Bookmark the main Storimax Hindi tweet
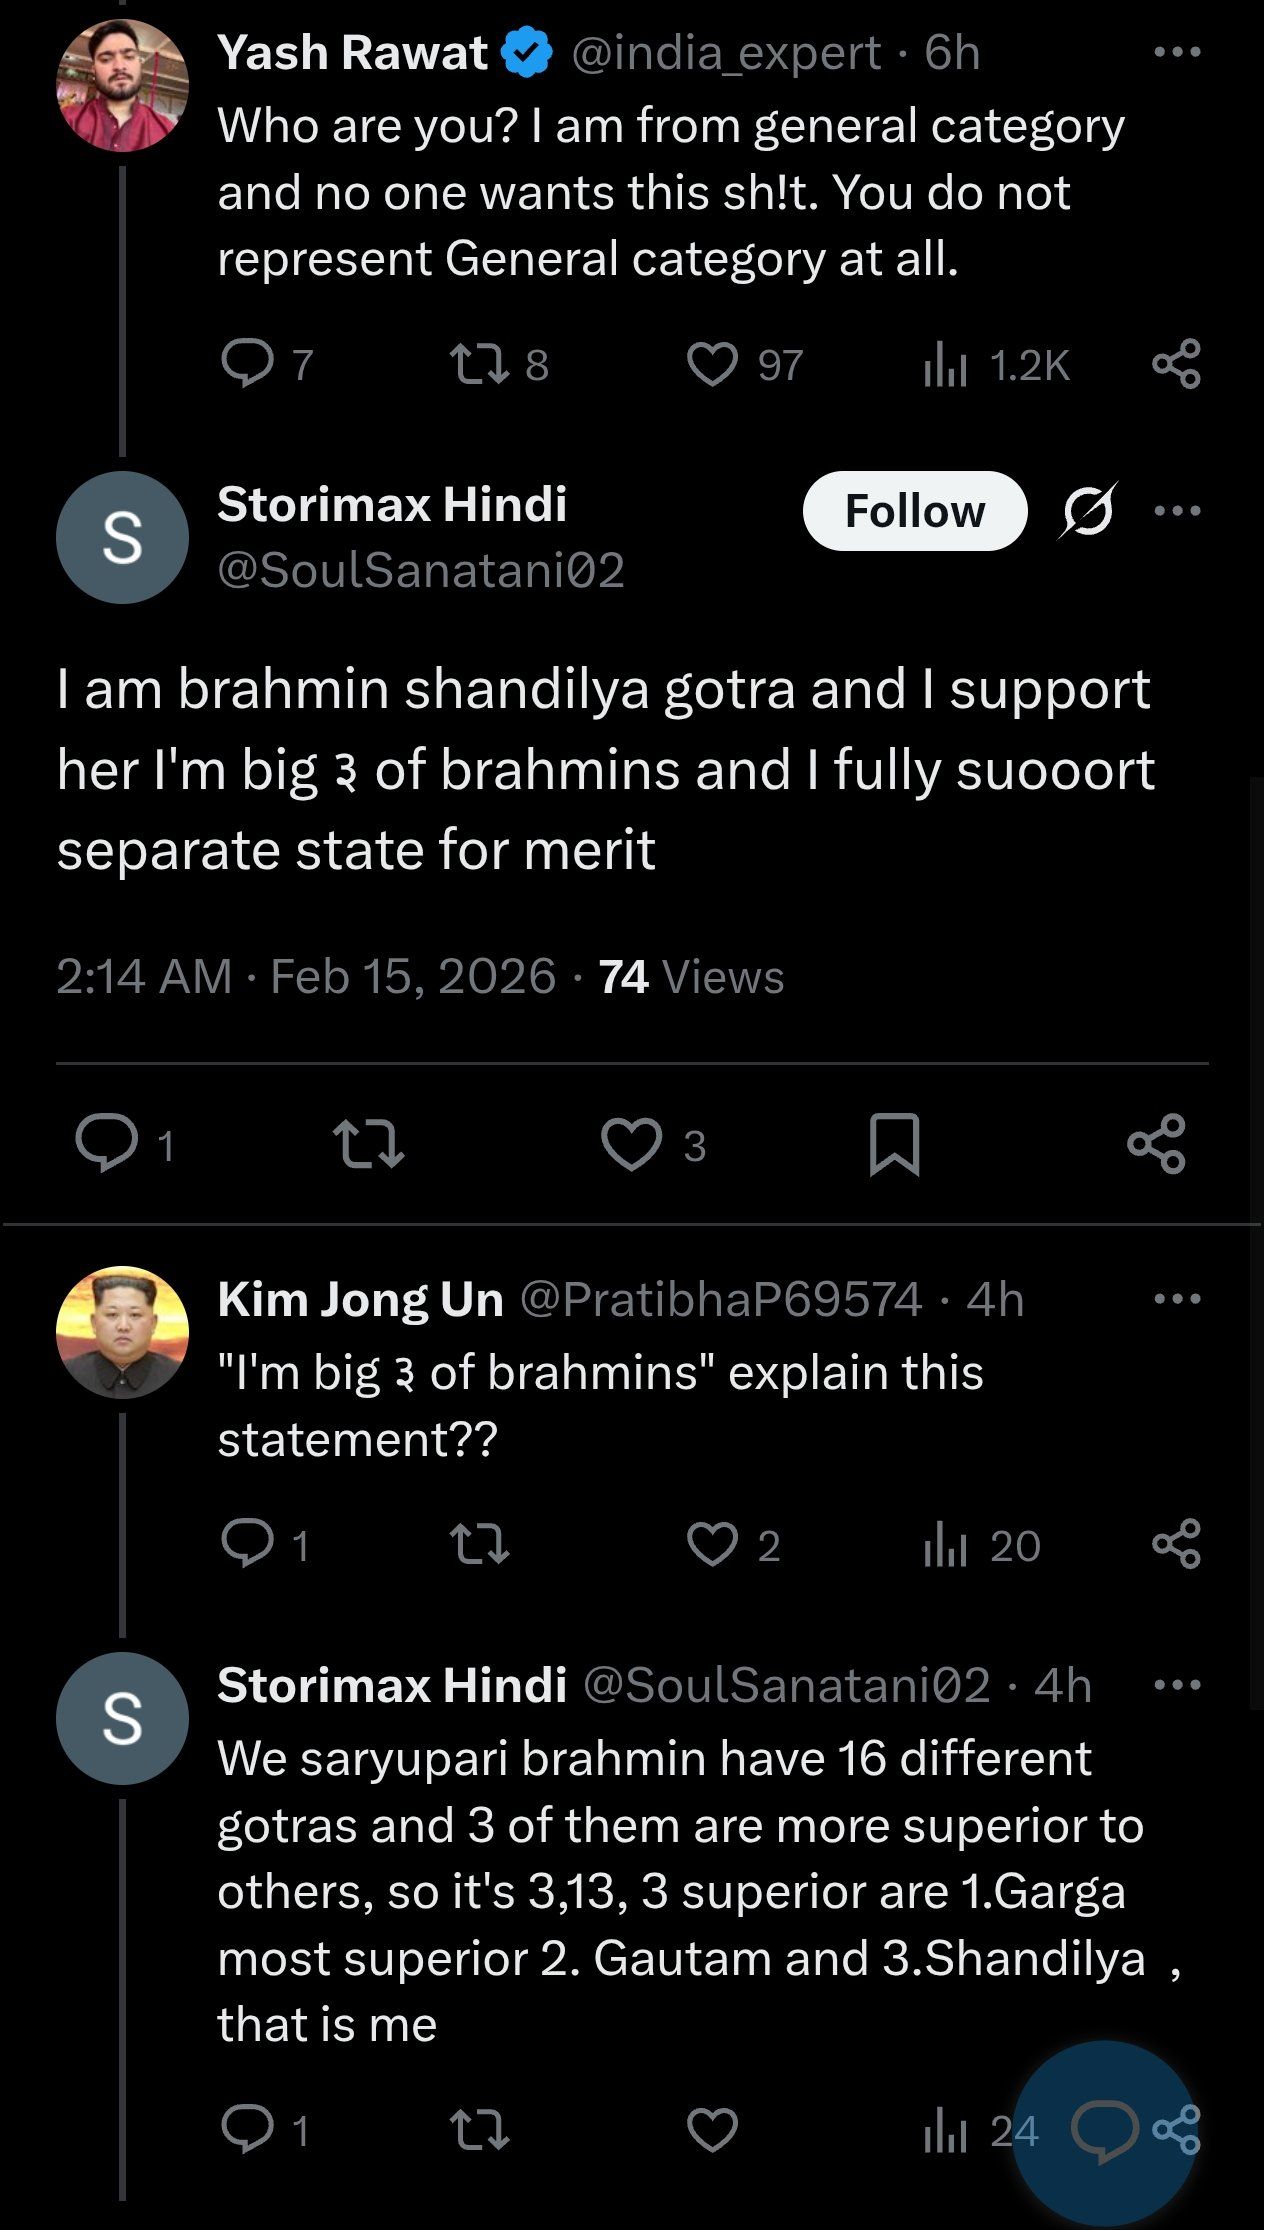This screenshot has width=1264, height=2230. 894,1144
